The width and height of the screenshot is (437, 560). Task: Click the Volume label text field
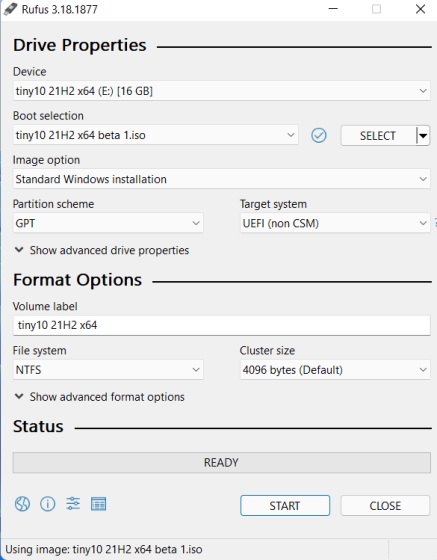pyautogui.click(x=221, y=325)
